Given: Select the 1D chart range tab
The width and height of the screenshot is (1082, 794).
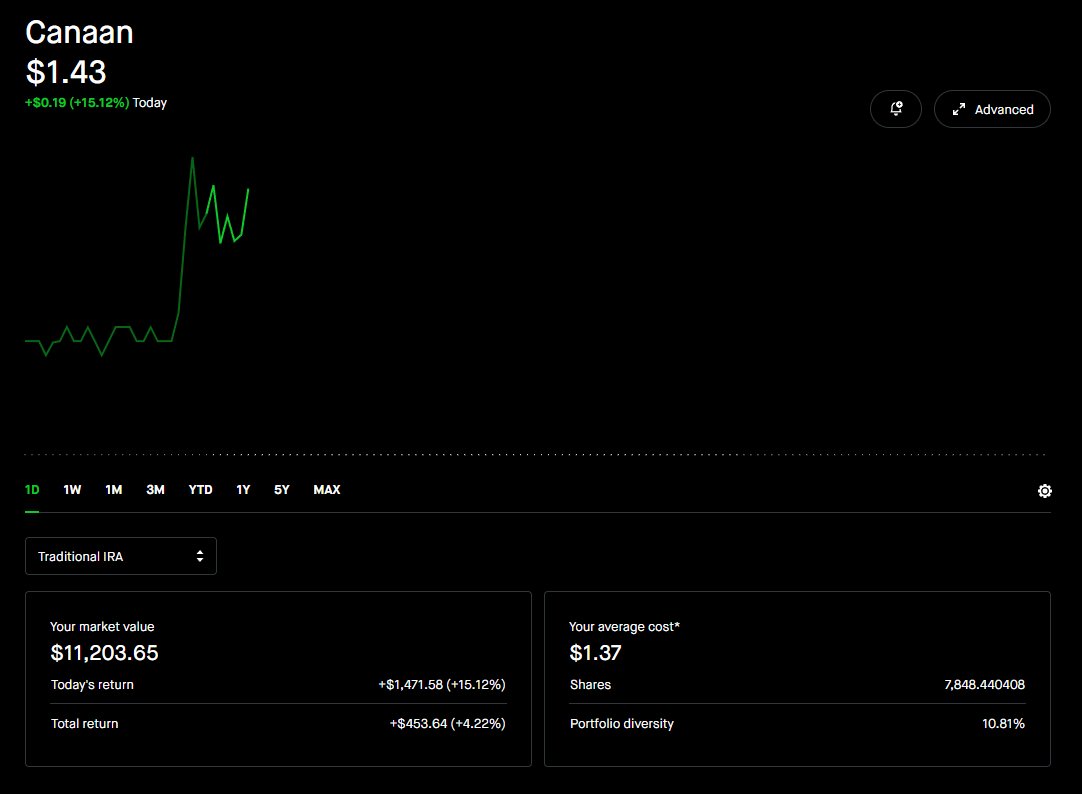Looking at the screenshot, I should tap(32, 490).
